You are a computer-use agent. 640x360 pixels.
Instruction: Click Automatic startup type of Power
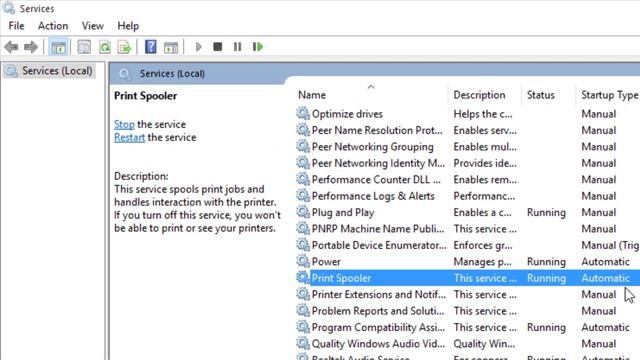click(605, 262)
